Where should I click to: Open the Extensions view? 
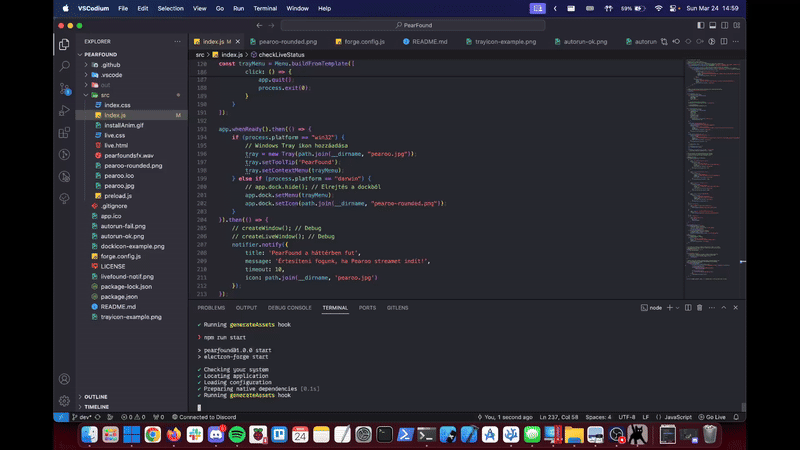point(64,133)
